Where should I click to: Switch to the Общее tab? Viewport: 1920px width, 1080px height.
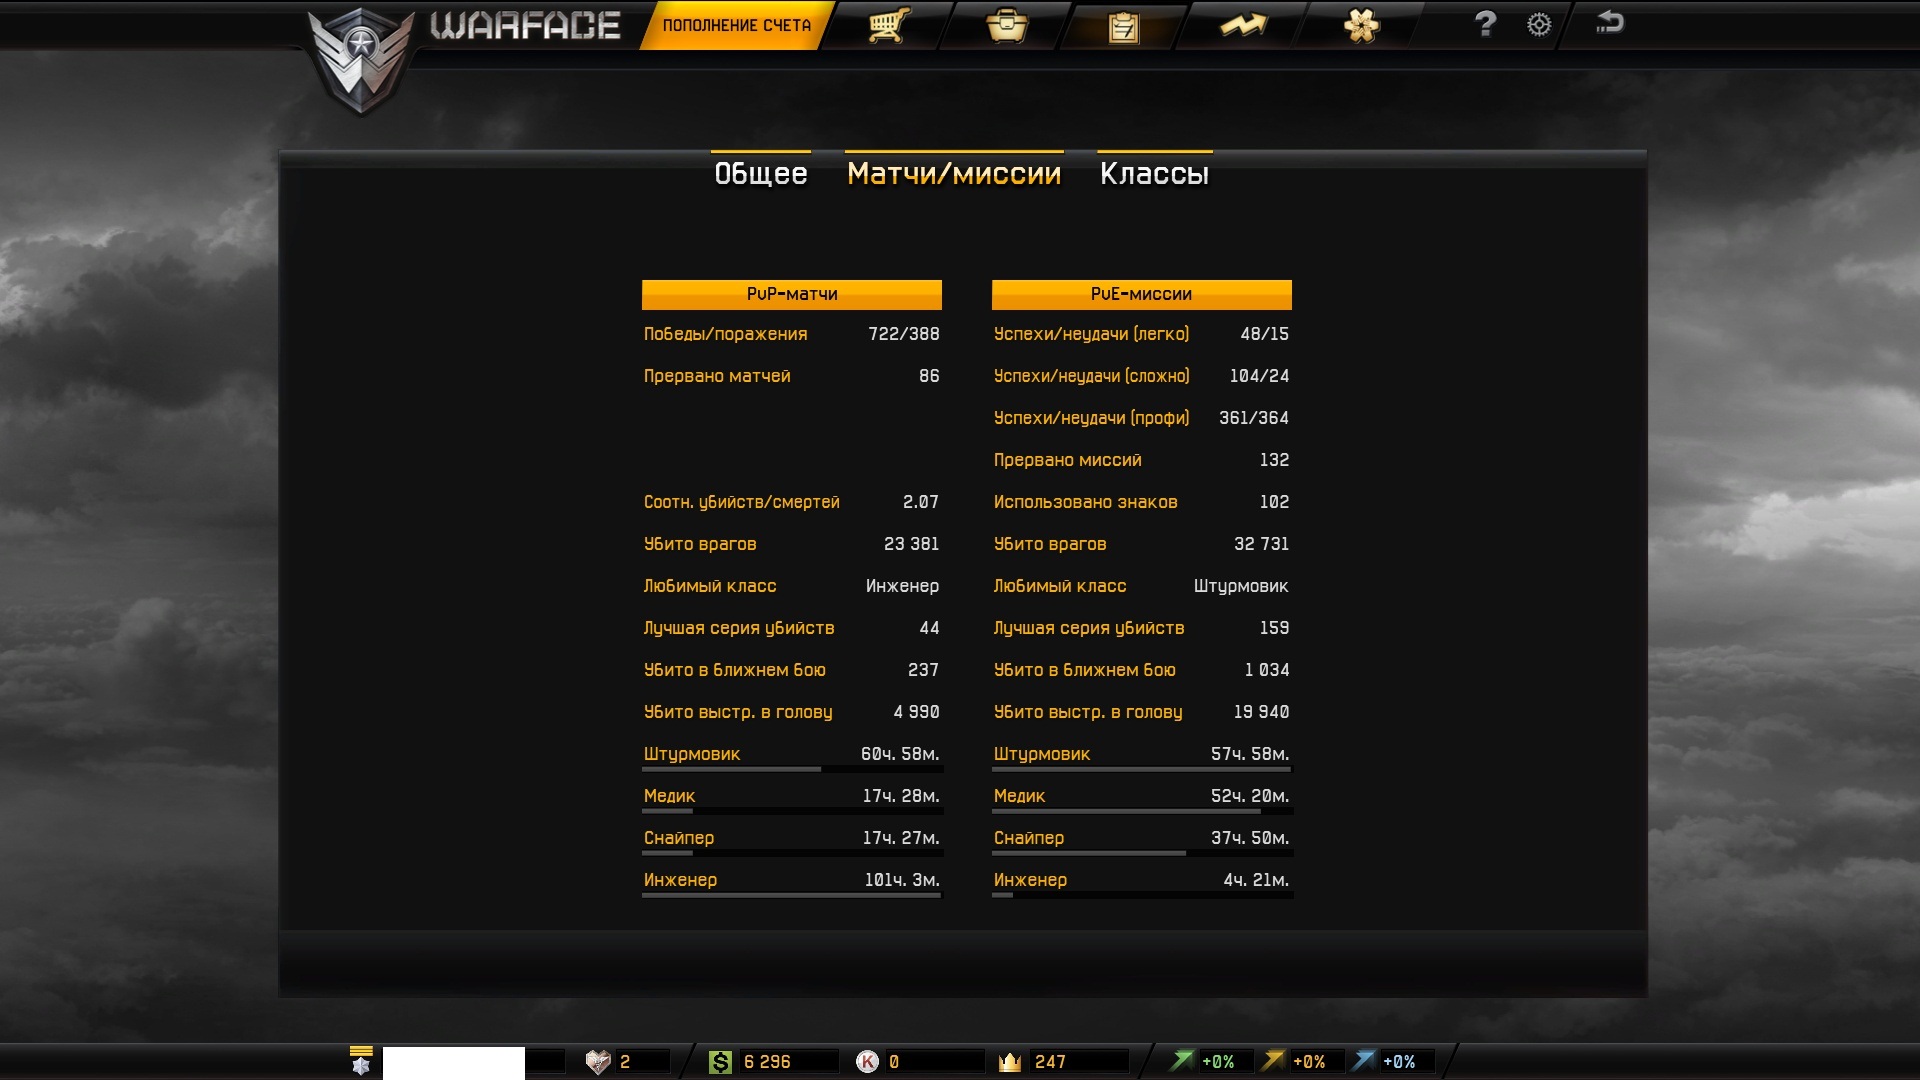point(761,174)
